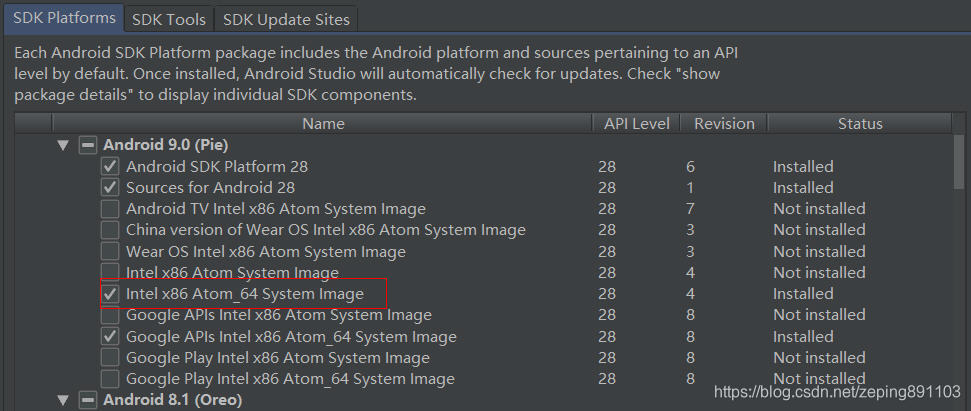971x411 pixels.
Task: Toggle the Android 8.1 (Oreo) group checkbox
Action: (x=87, y=399)
